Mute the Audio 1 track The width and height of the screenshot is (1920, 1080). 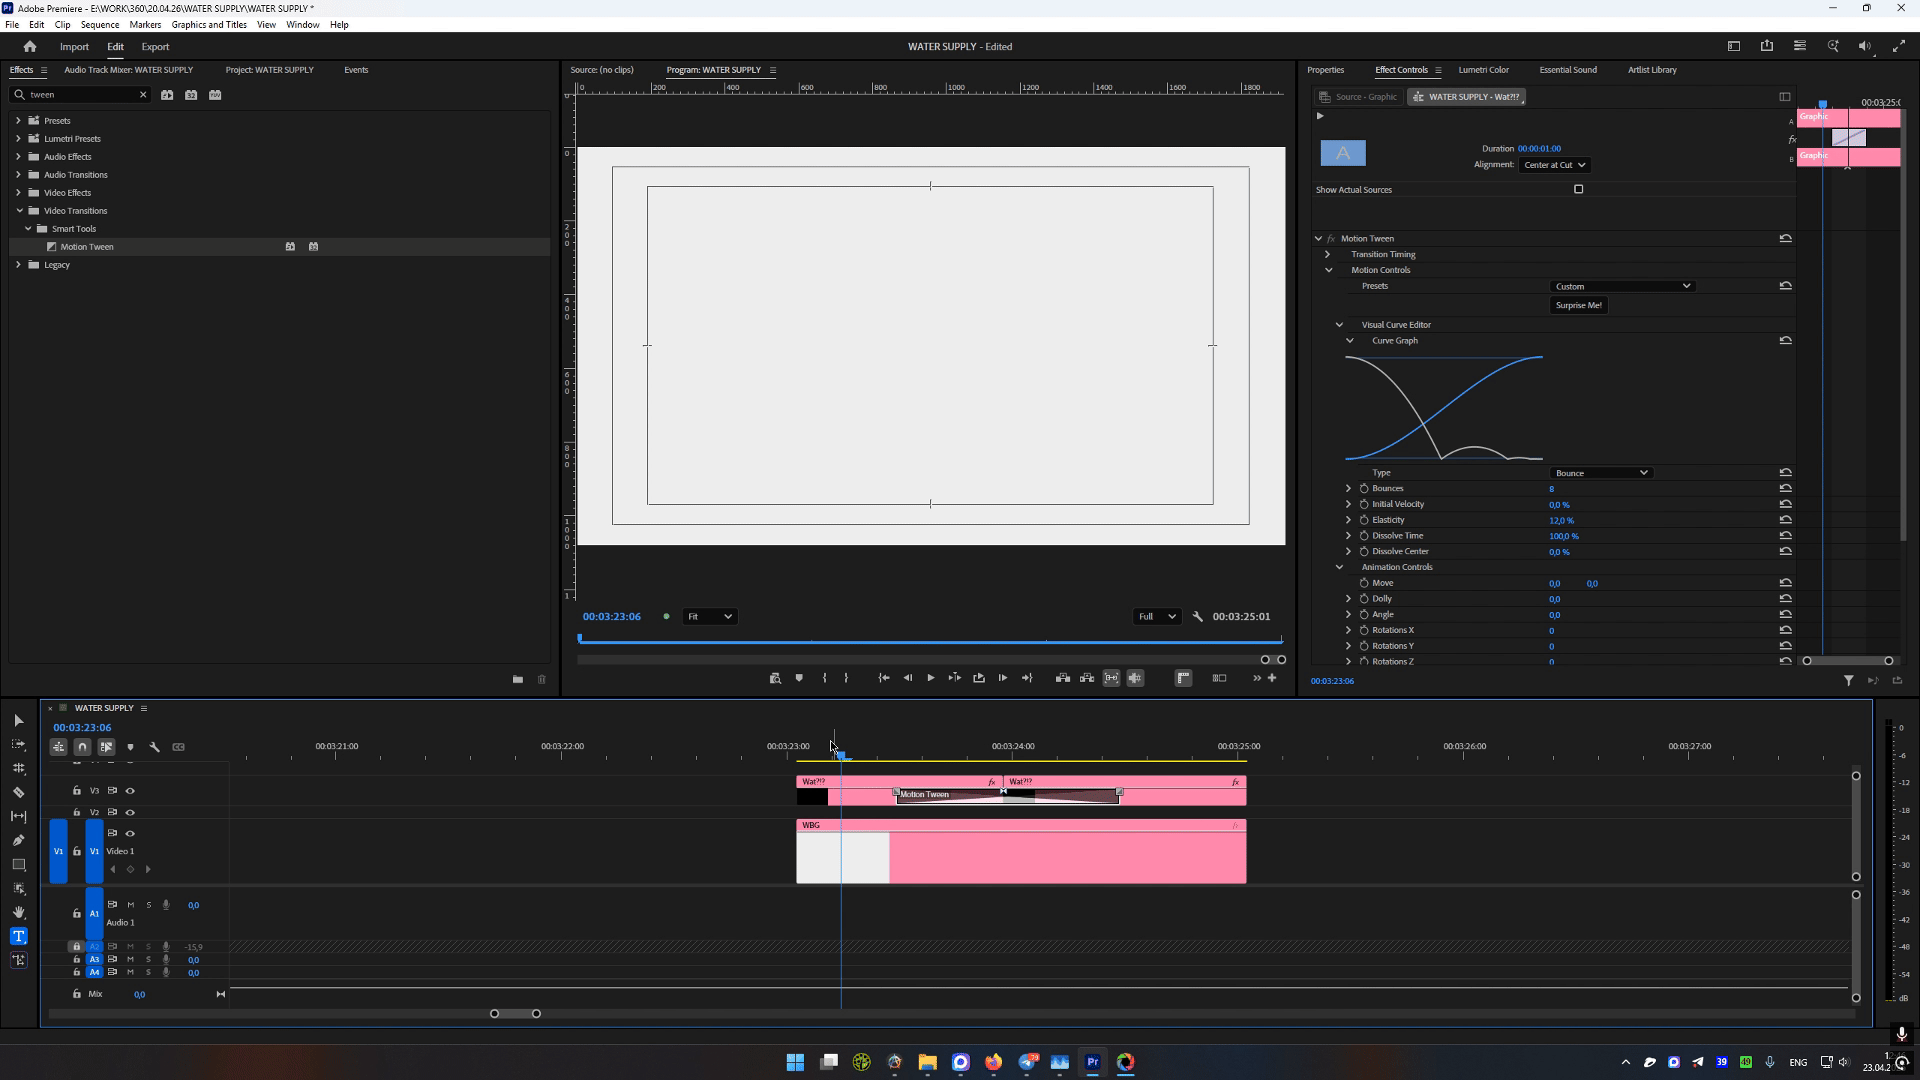tap(130, 905)
